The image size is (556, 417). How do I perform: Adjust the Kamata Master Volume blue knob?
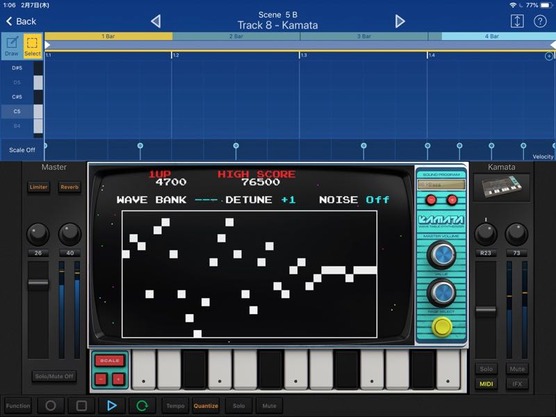click(441, 255)
